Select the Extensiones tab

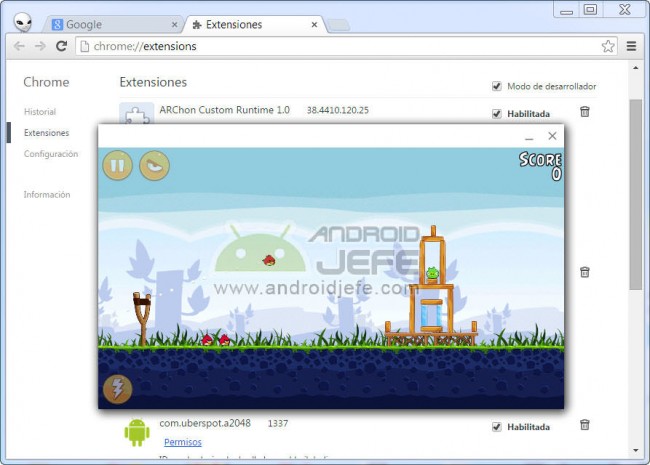(254, 24)
